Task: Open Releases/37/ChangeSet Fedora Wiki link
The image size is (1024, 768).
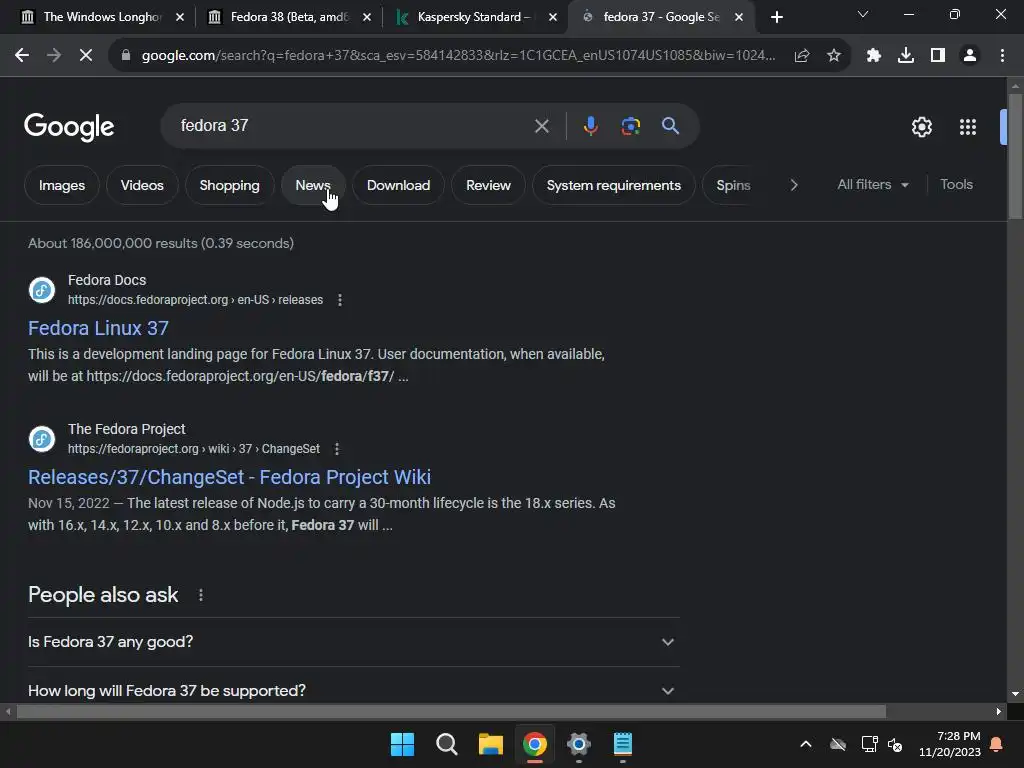Action: click(x=229, y=477)
